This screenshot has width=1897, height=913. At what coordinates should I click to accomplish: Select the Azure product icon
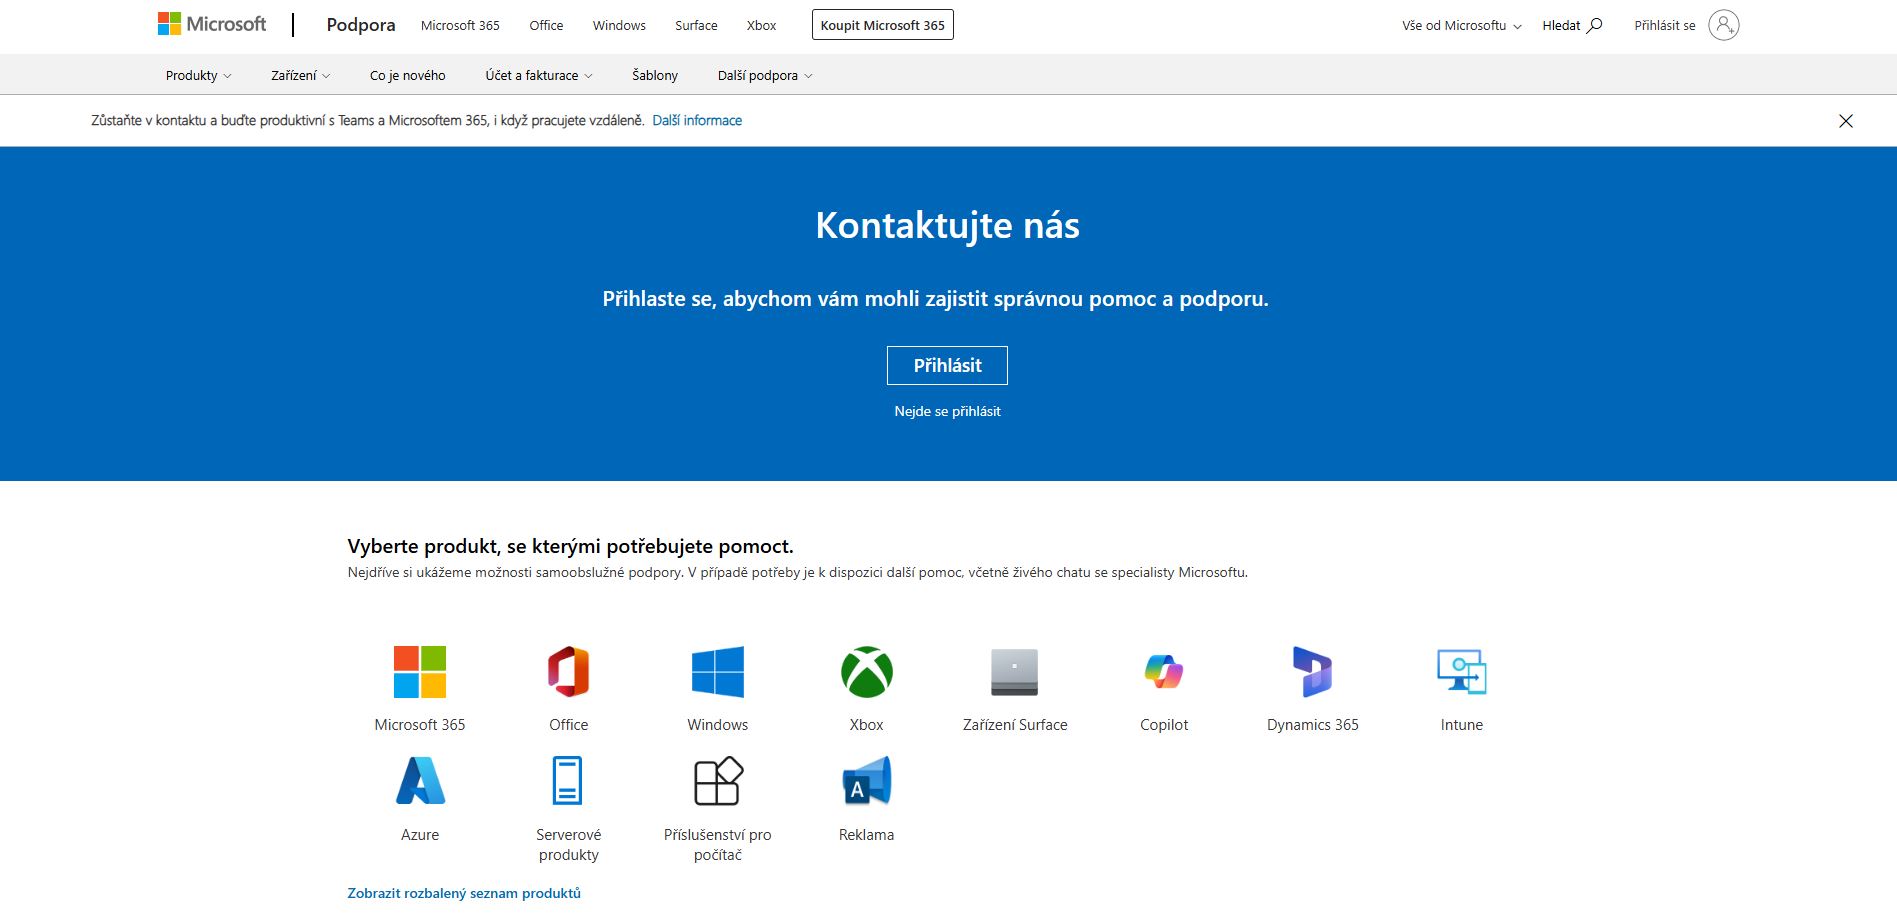pyautogui.click(x=420, y=781)
